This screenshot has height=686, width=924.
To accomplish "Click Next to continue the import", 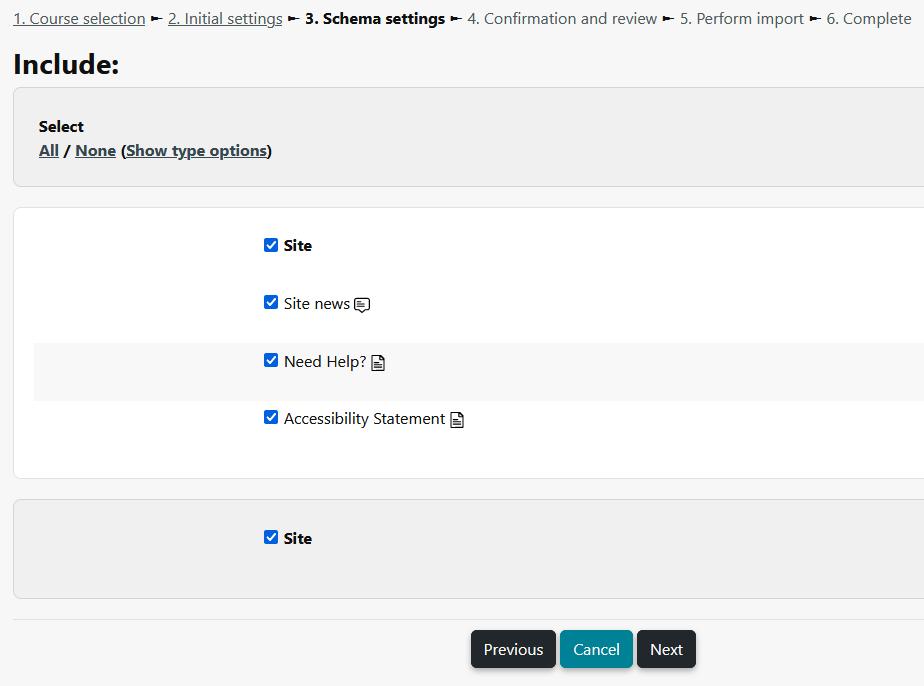I will tap(666, 649).
